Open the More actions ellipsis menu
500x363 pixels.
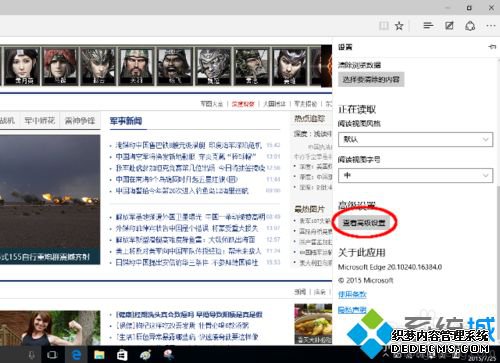491,26
